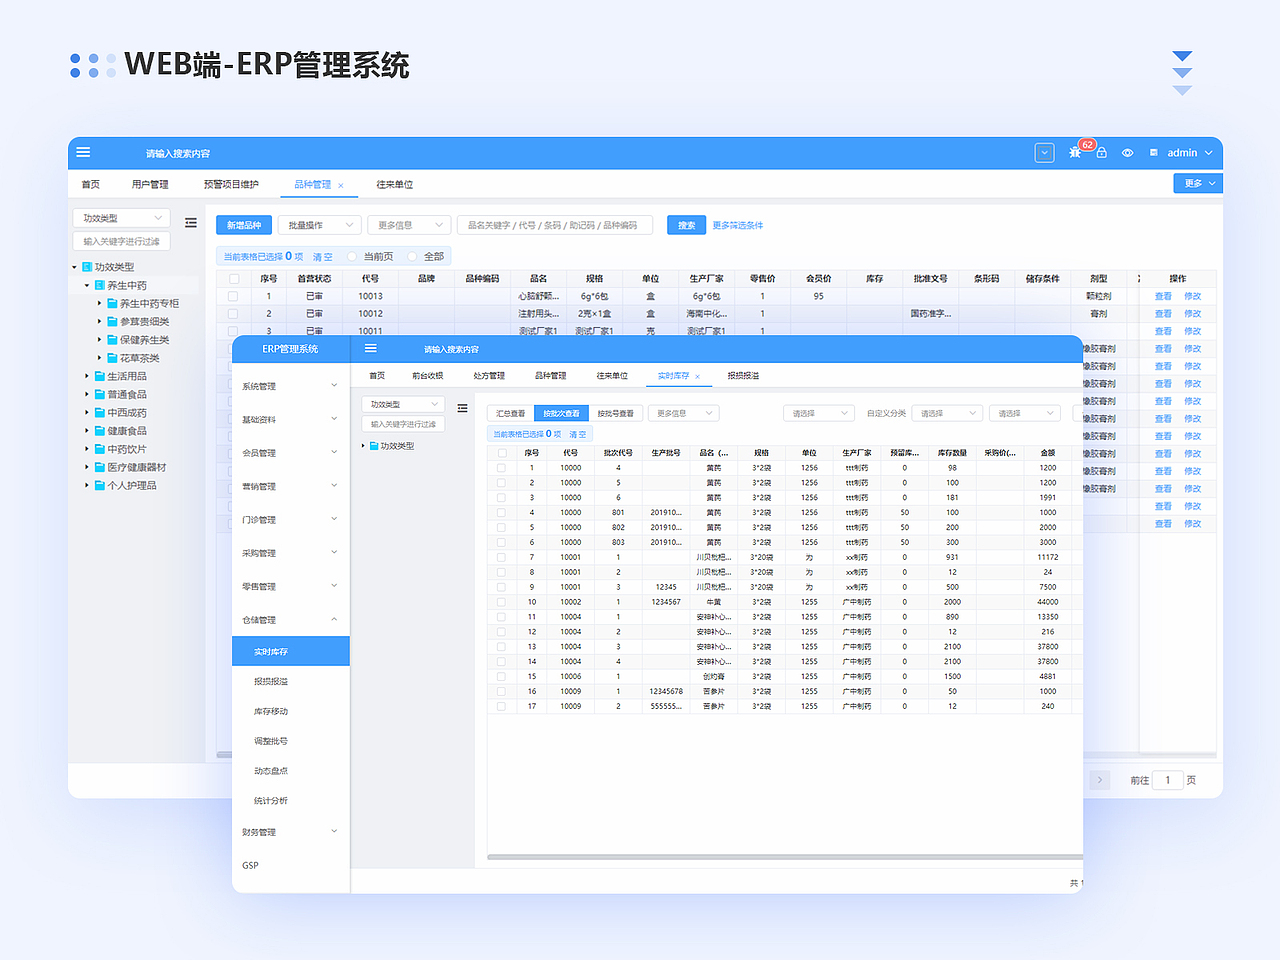
Task: Switch to 用户管理 tab
Action: pos(150,184)
